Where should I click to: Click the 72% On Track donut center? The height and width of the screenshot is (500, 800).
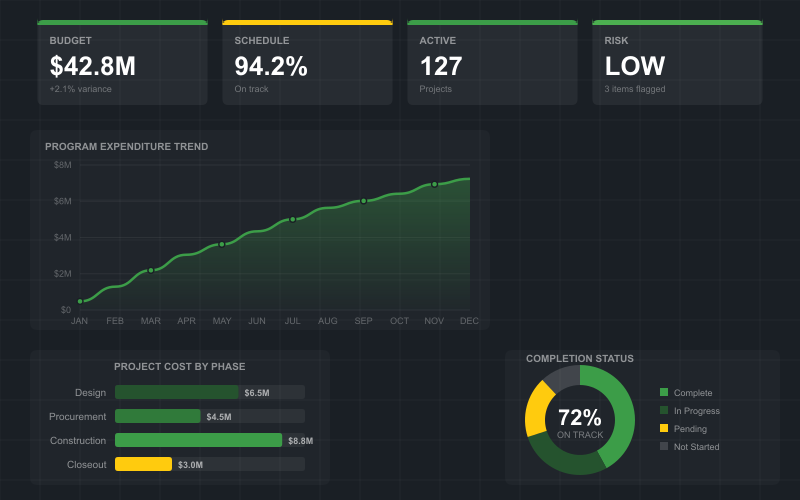click(x=580, y=421)
